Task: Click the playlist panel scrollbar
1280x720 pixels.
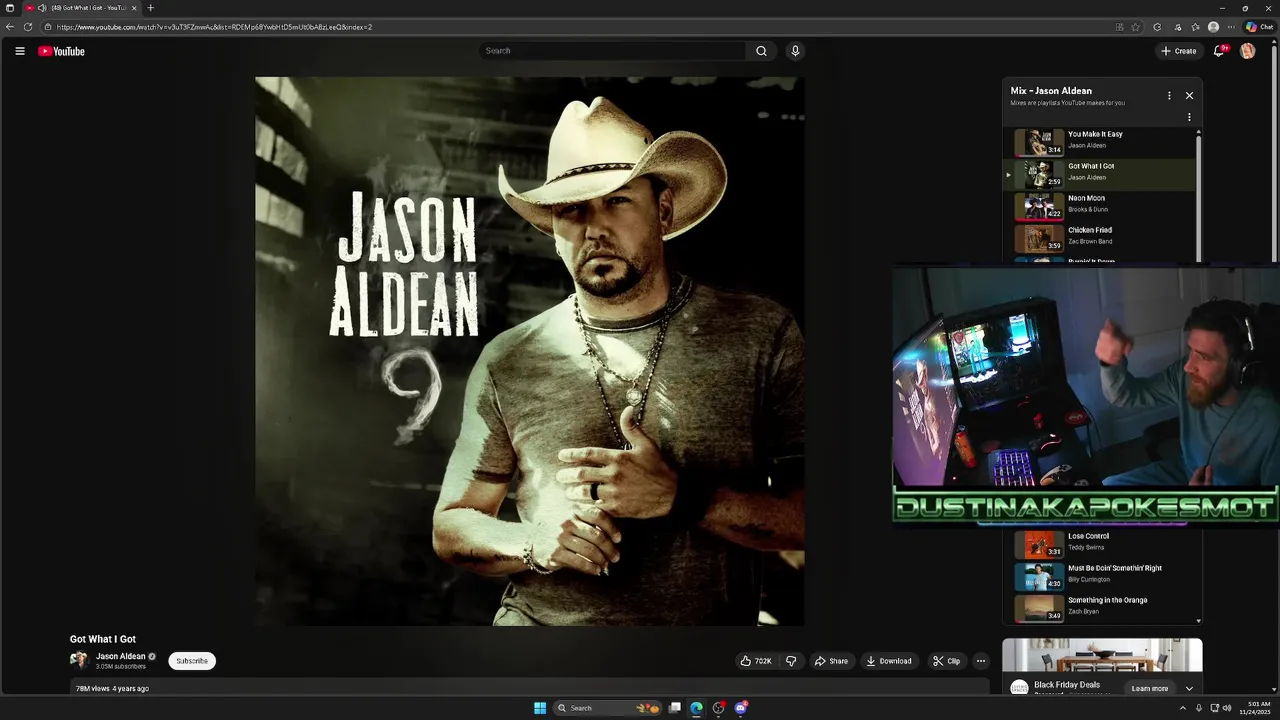Action: pyautogui.click(x=1199, y=200)
